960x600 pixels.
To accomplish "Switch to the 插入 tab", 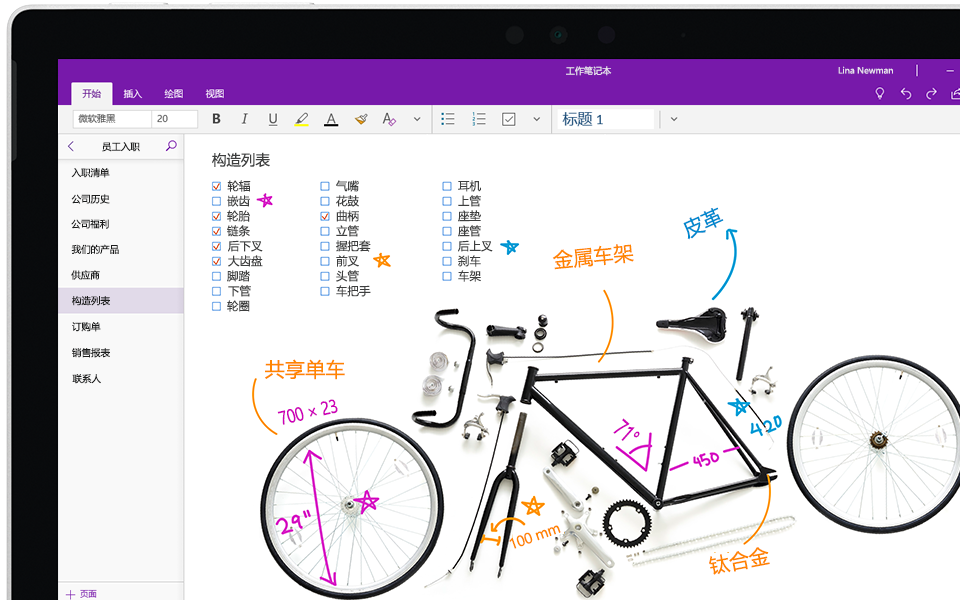I will click(x=132, y=94).
